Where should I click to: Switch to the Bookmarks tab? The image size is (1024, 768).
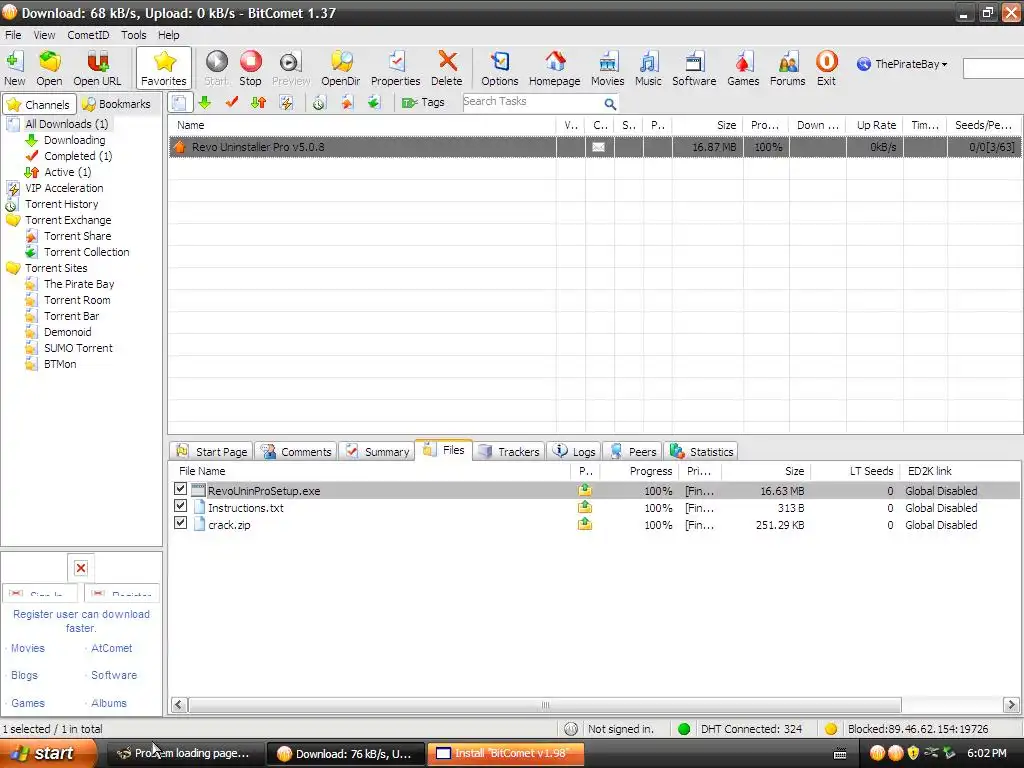coord(118,104)
